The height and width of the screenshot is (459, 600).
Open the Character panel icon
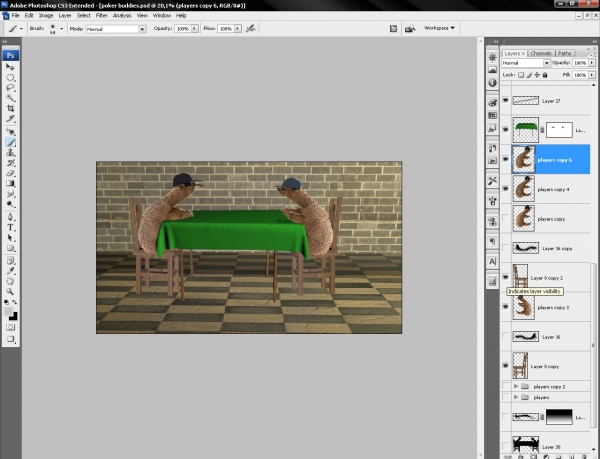coord(492,262)
